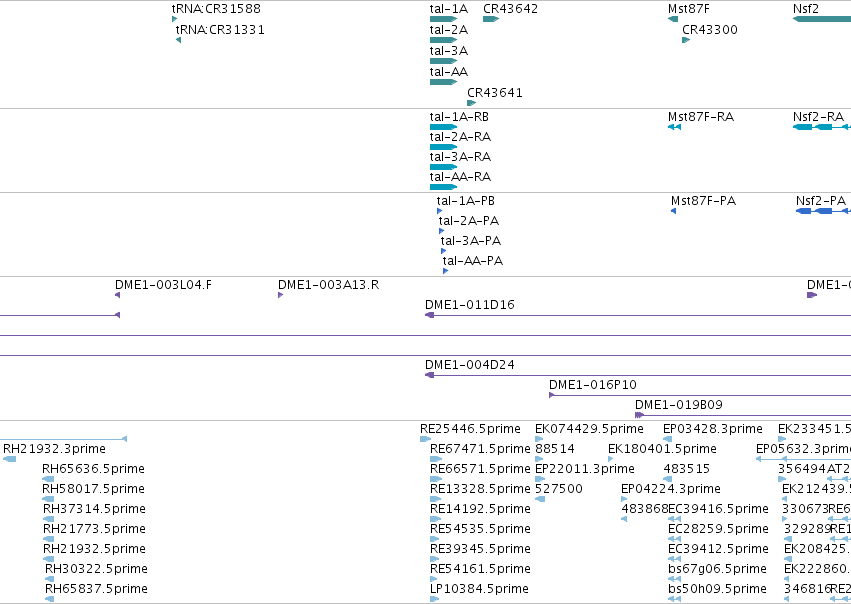
Task: Click the Nsf2-RA transcript glyph
Action: (x=822, y=127)
